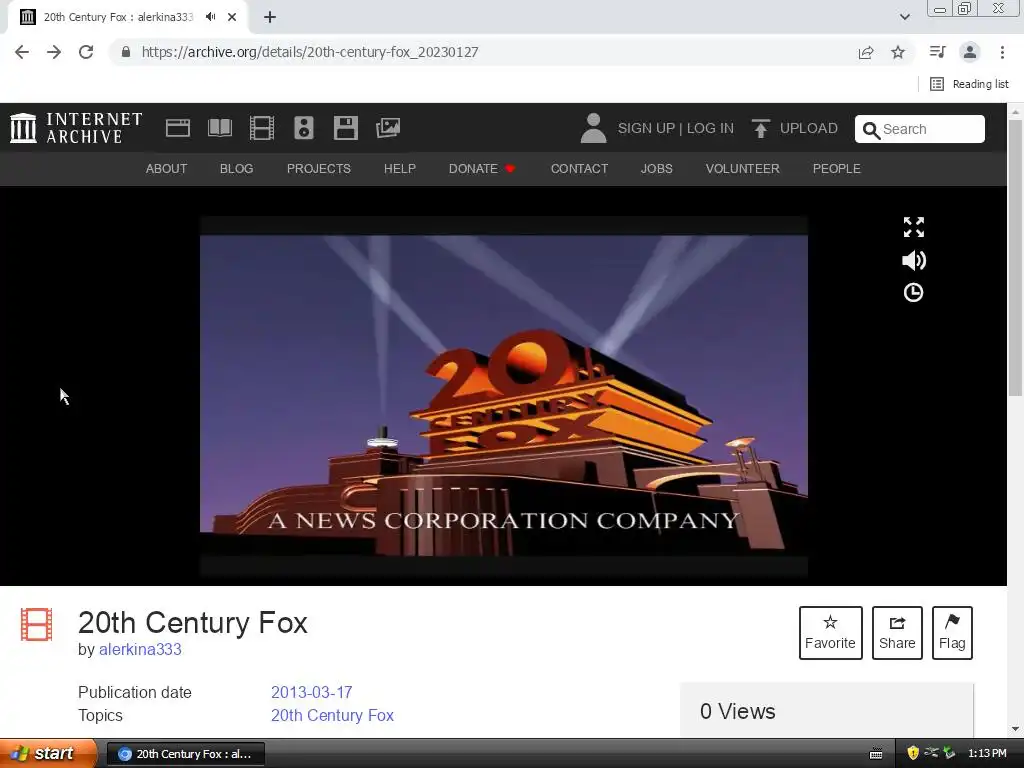The image size is (1024, 768).
Task: Click the Internet Archive search field
Action: (x=920, y=129)
